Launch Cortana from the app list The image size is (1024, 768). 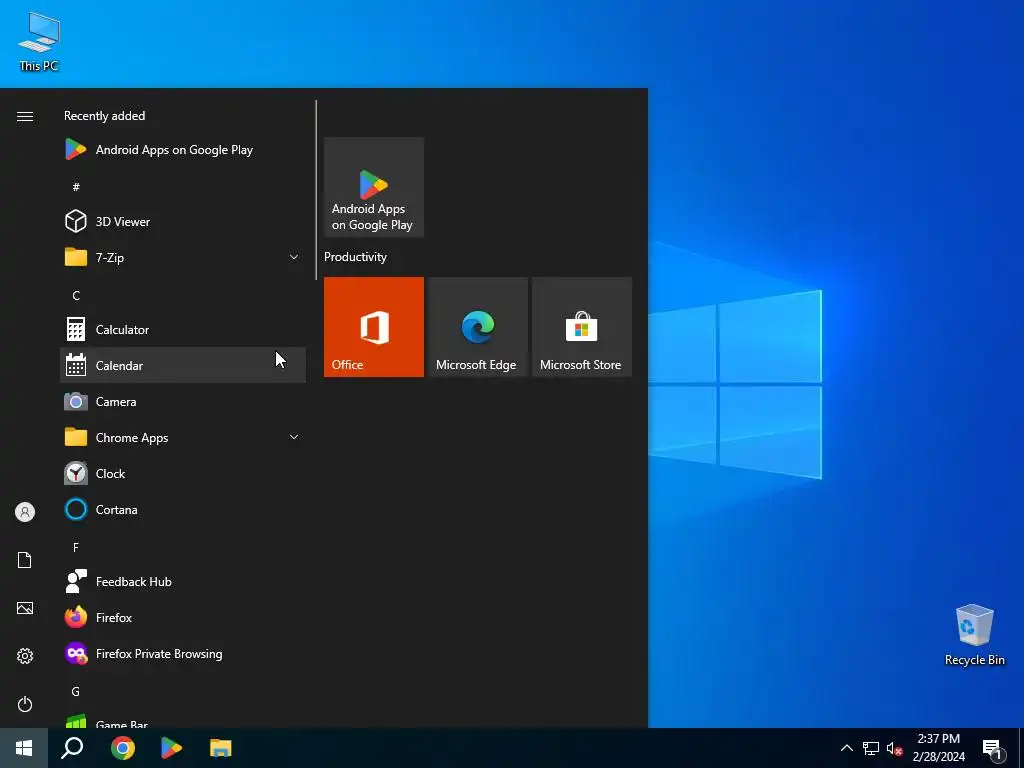click(x=183, y=509)
